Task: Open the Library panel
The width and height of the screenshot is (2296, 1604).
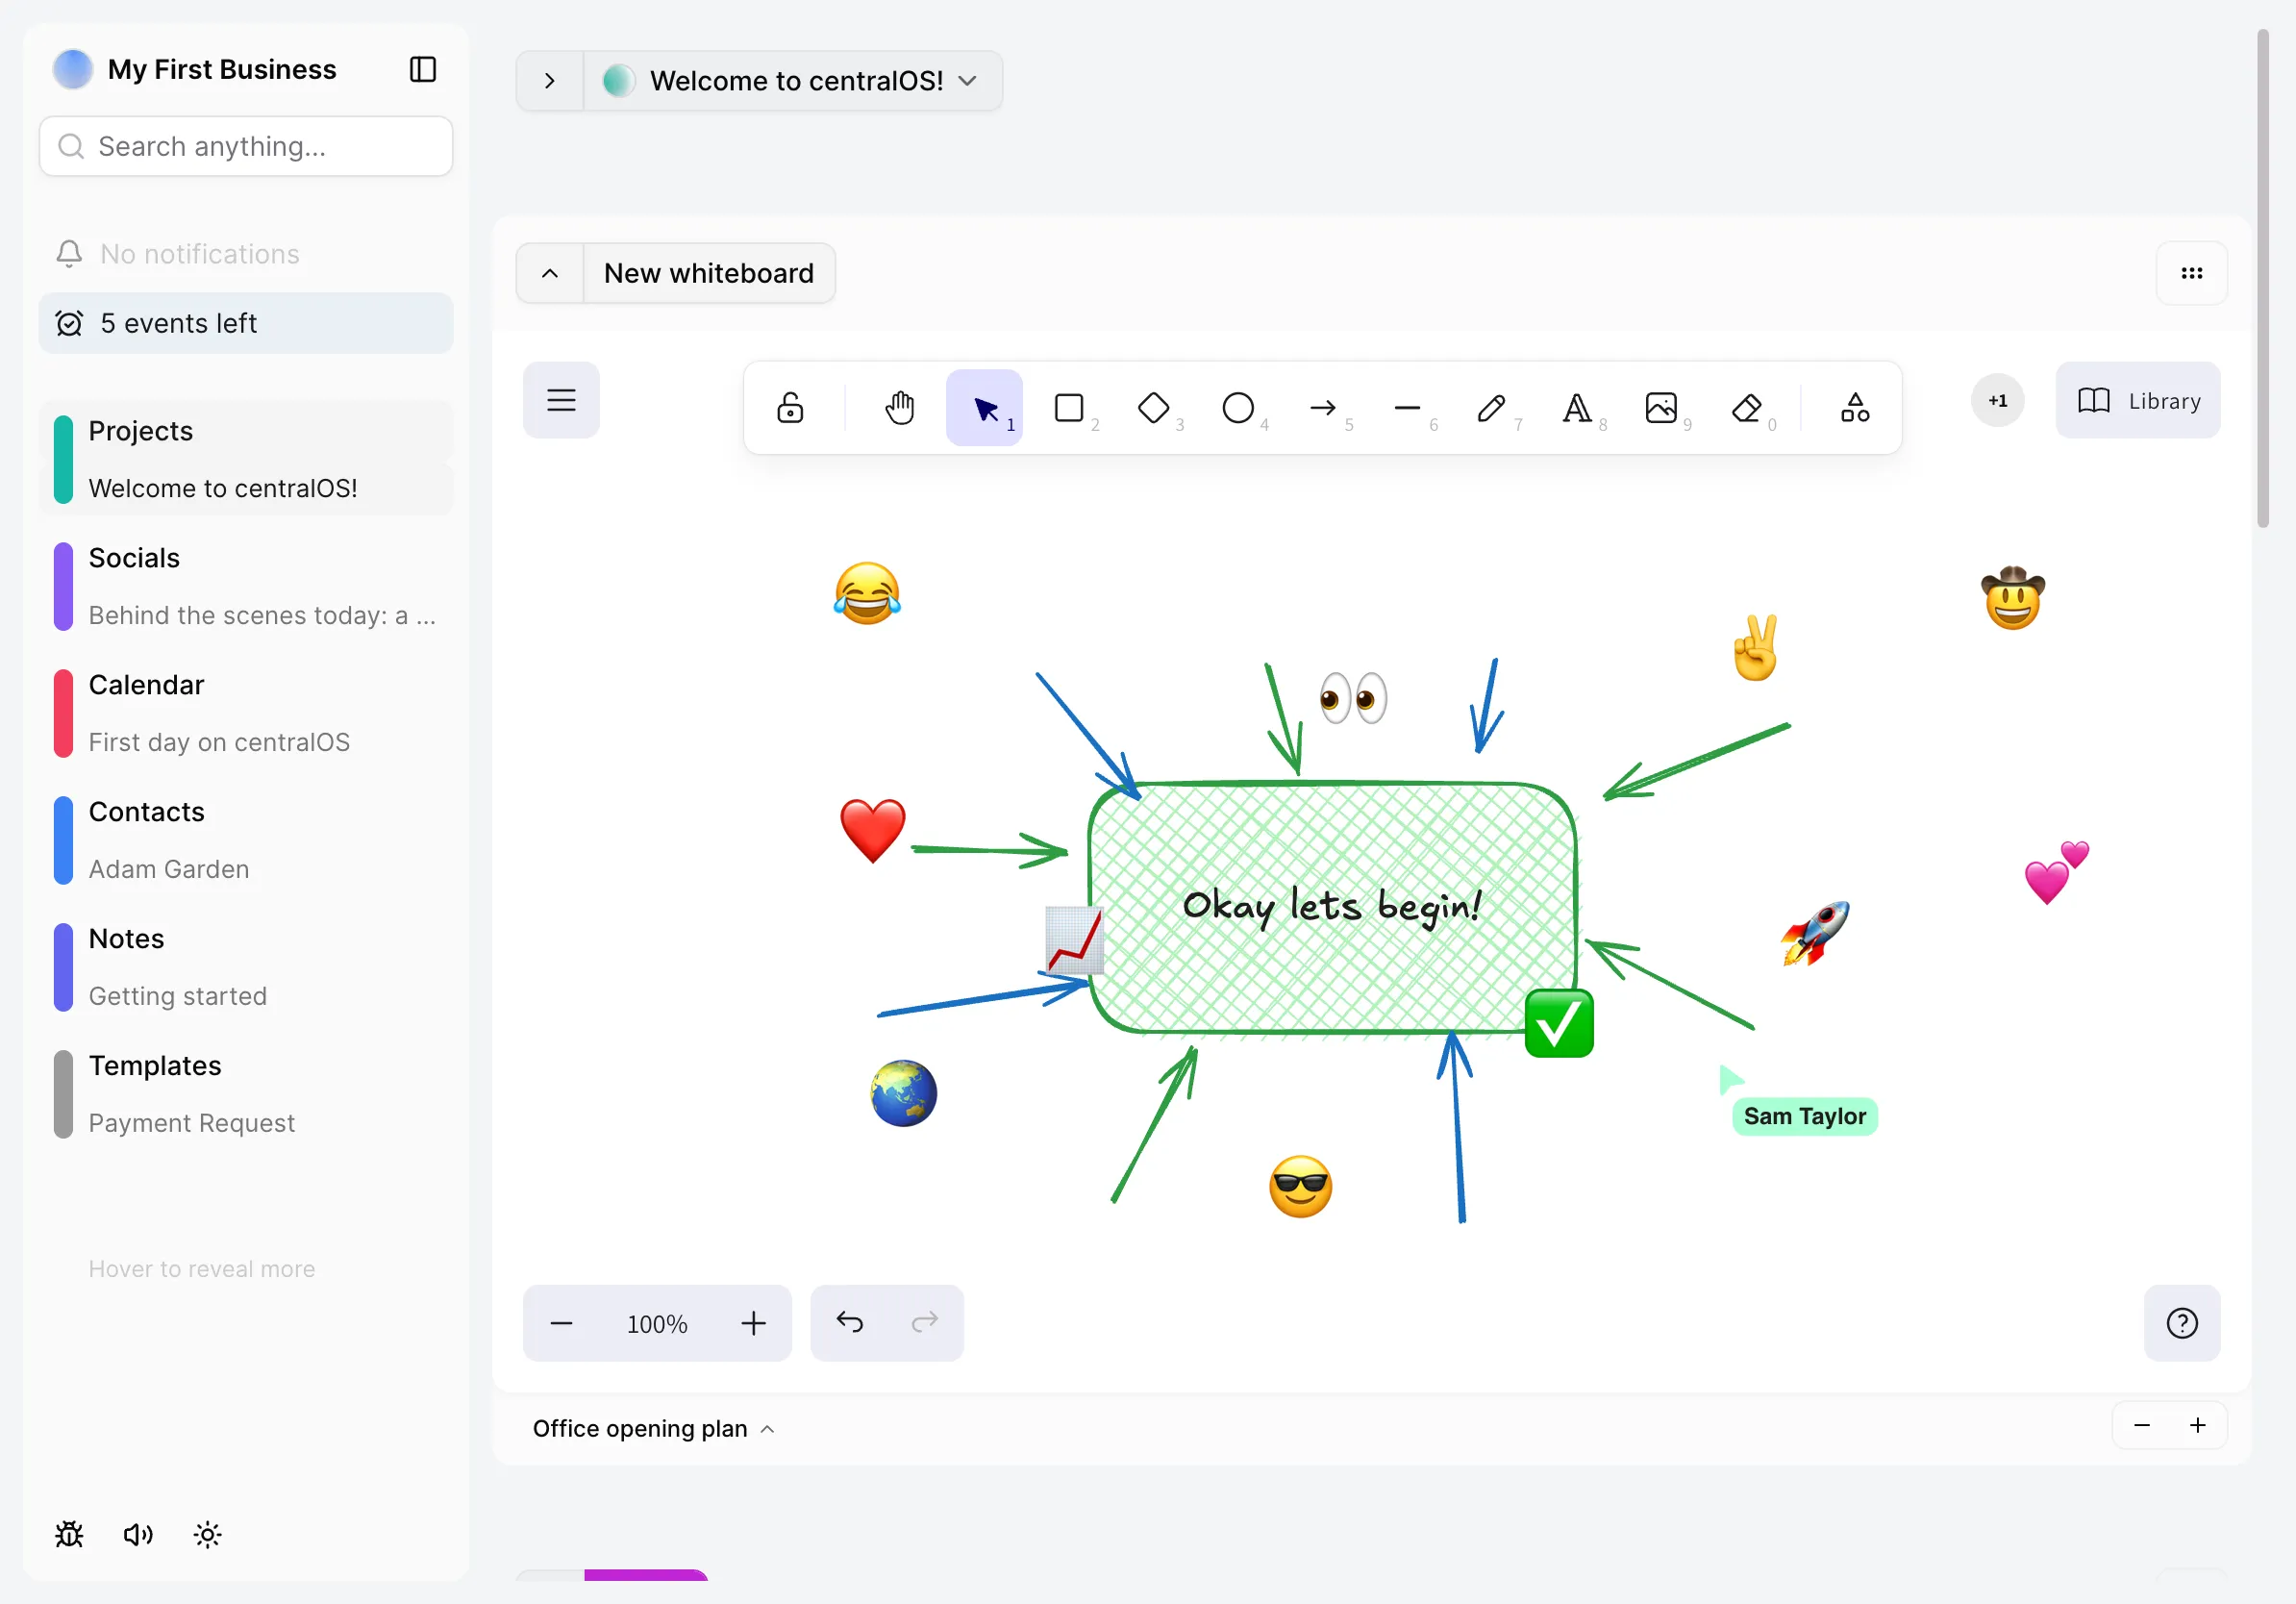Action: tap(2138, 400)
